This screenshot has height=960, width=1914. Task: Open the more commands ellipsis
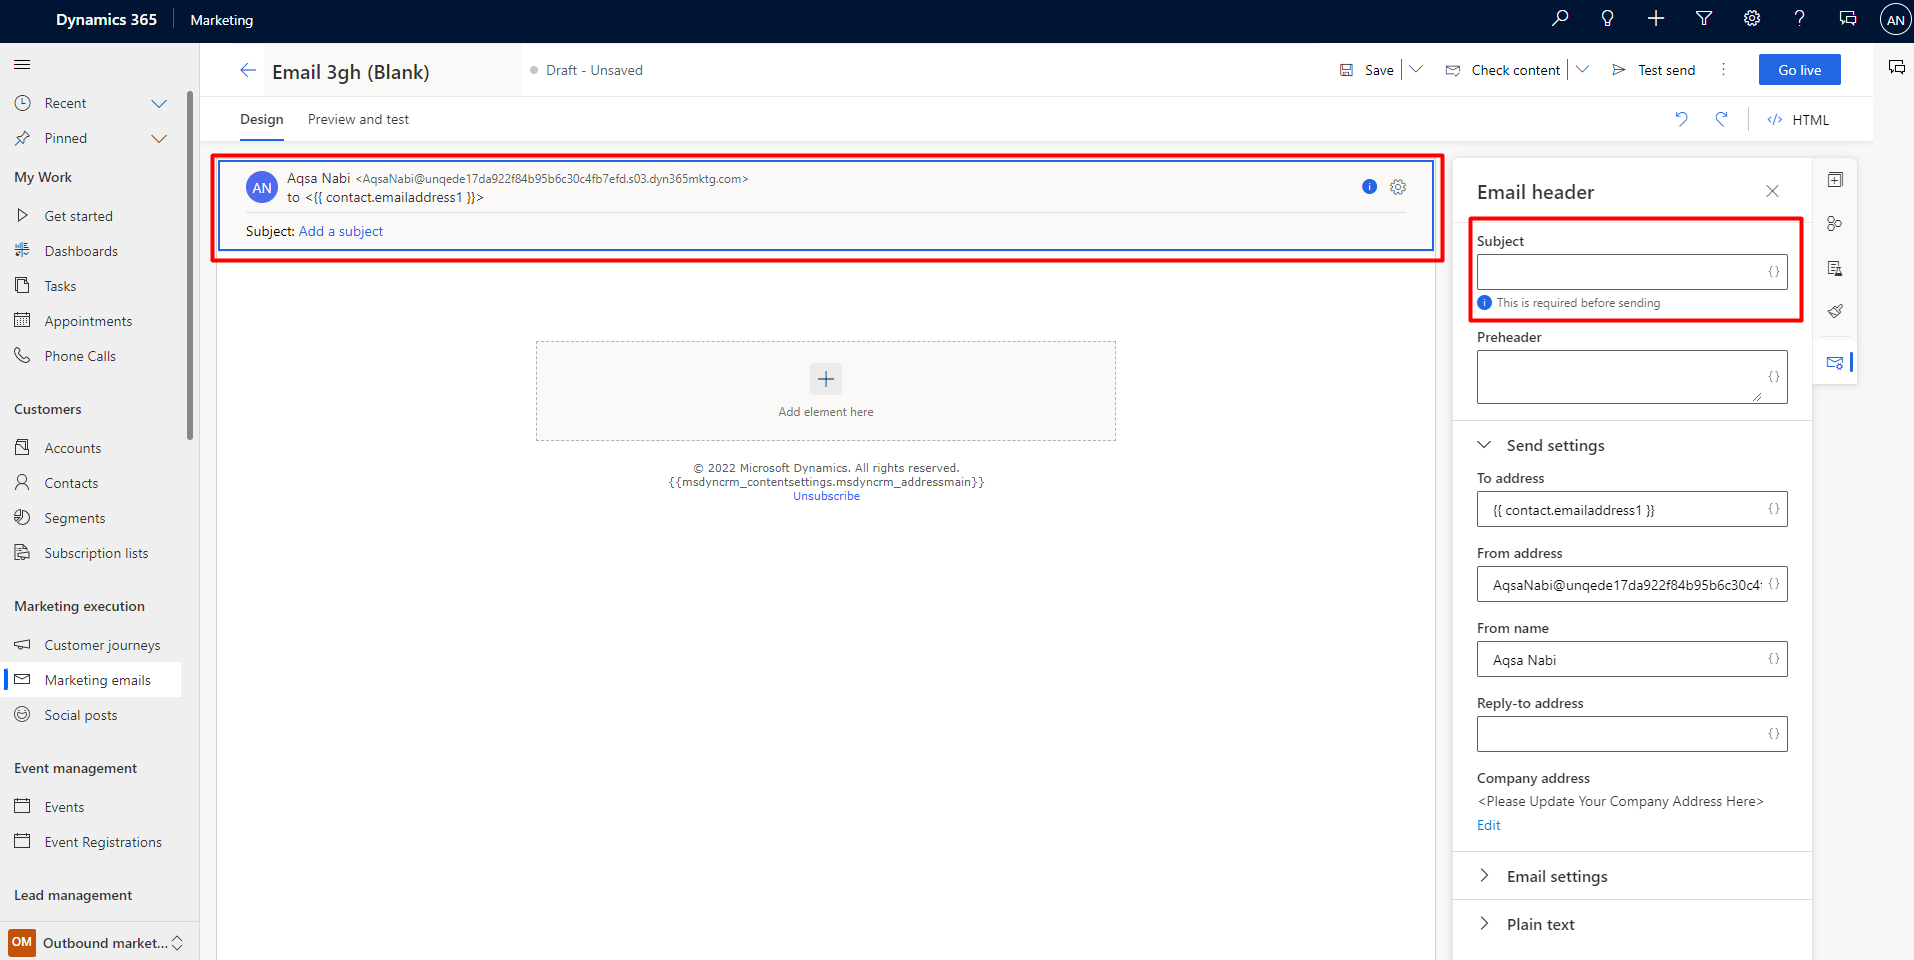[1723, 70]
